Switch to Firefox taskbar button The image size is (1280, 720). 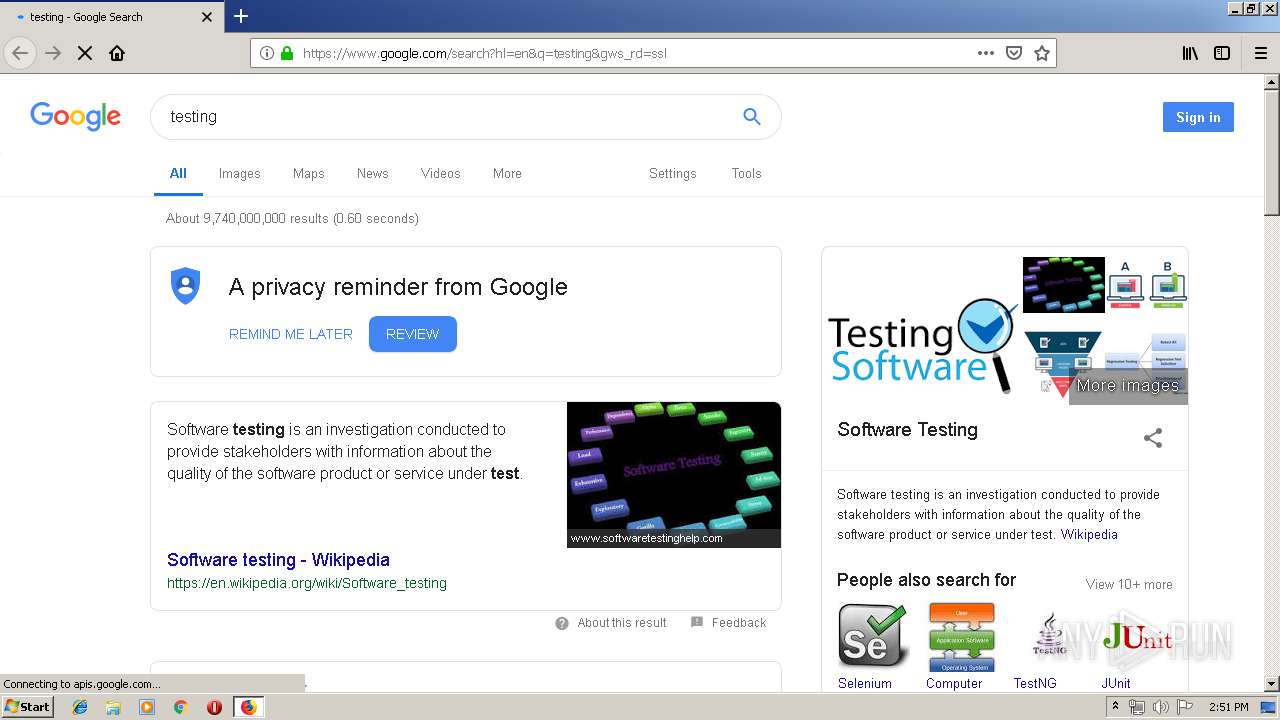tap(248, 707)
